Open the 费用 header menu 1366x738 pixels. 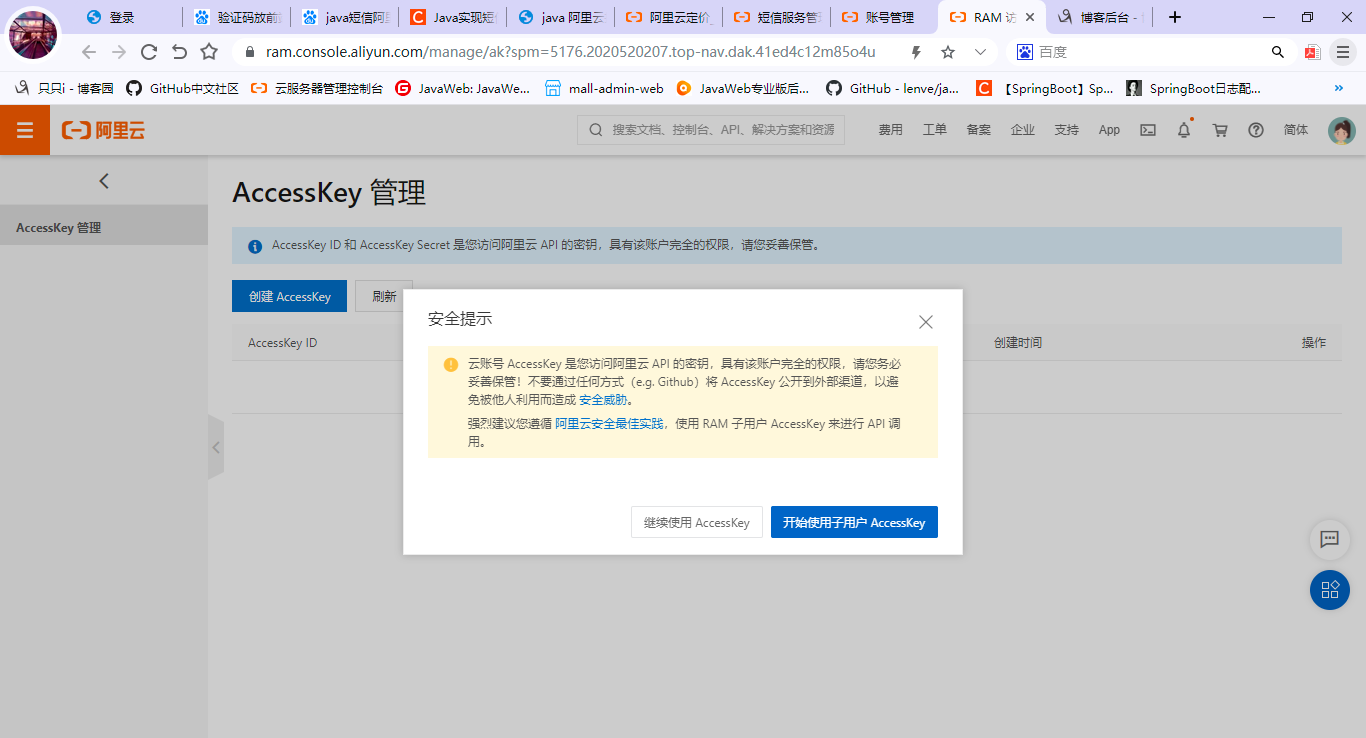click(x=890, y=130)
